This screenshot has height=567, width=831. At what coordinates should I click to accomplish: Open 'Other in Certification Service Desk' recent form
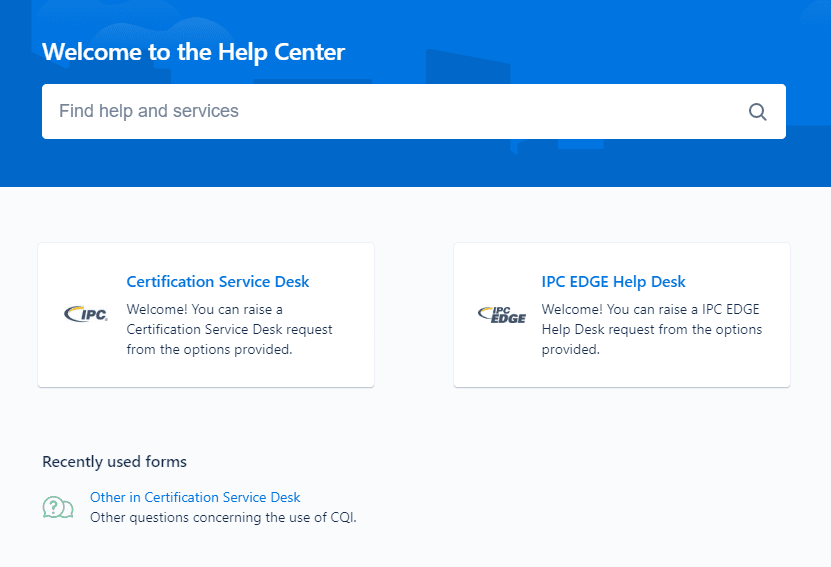click(x=195, y=497)
